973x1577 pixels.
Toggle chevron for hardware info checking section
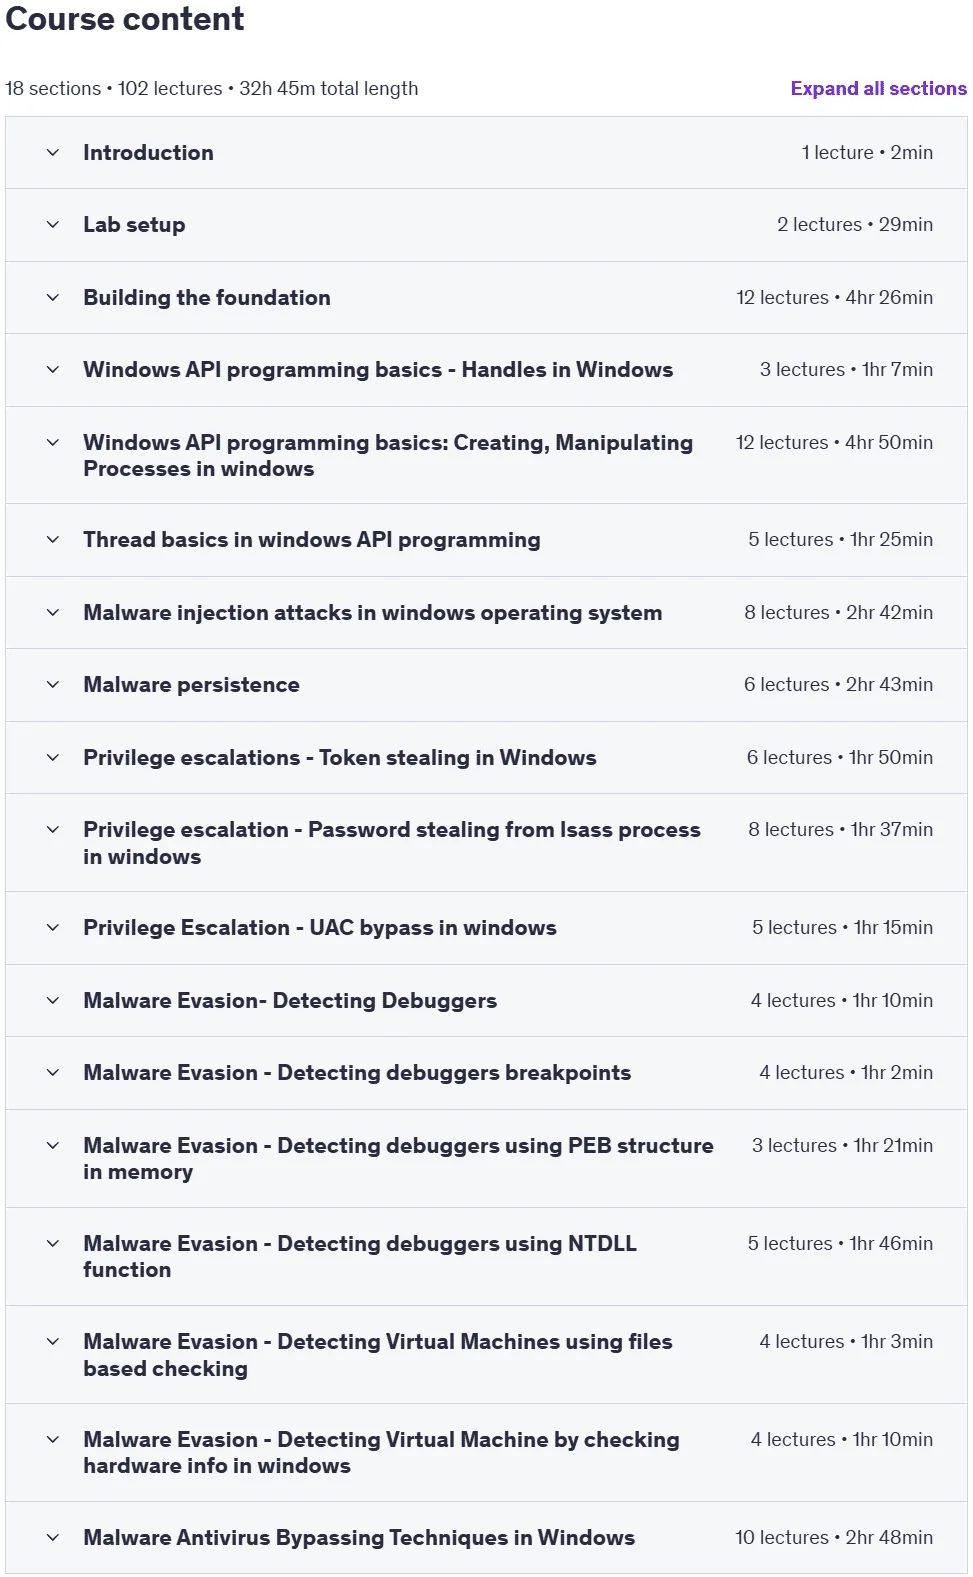[53, 1440]
